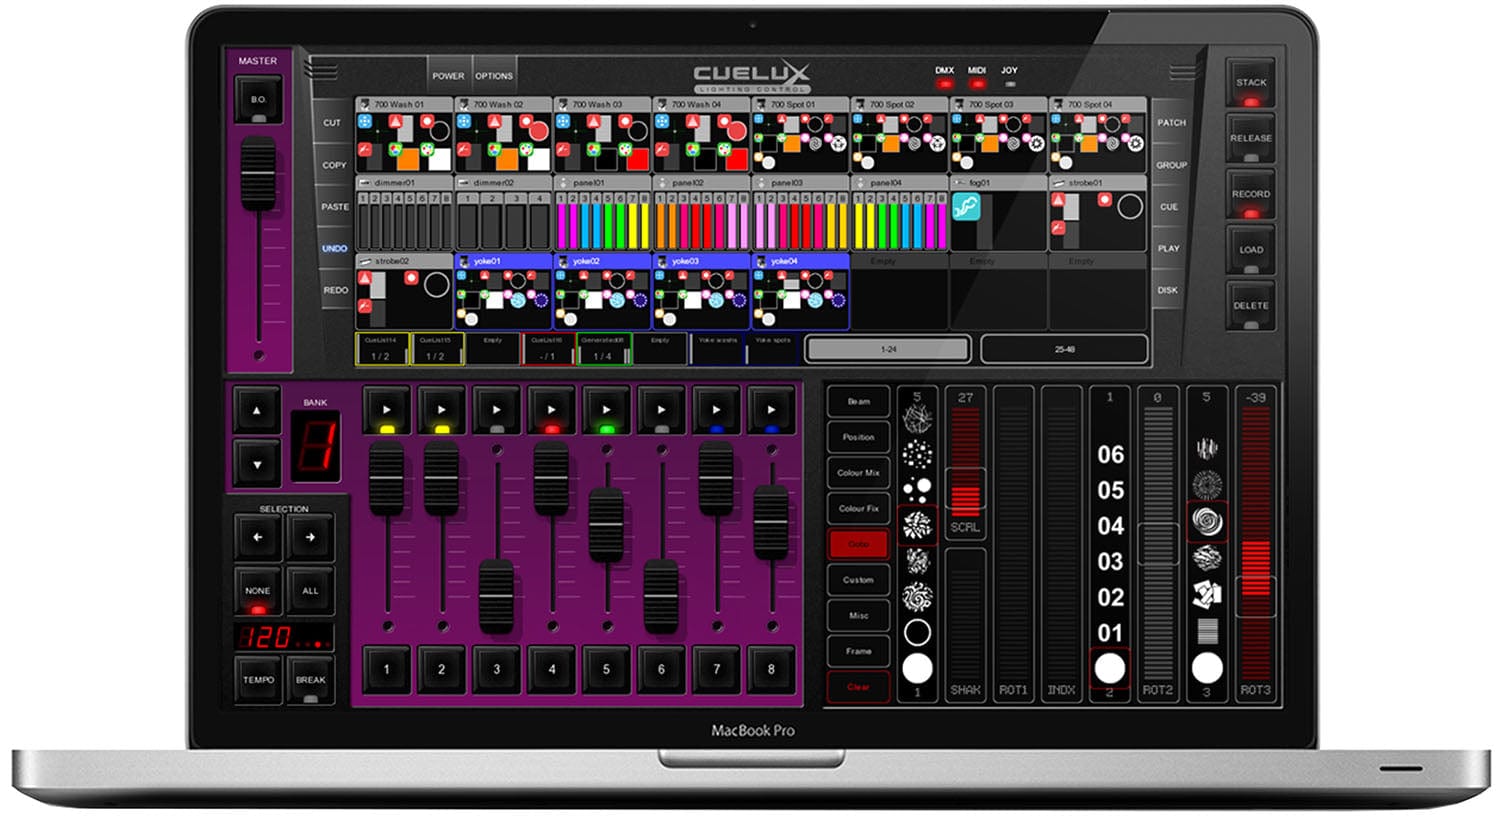Select the 700 Spot 02 fixture tile
This screenshot has width=1500, height=816.
[x=900, y=135]
